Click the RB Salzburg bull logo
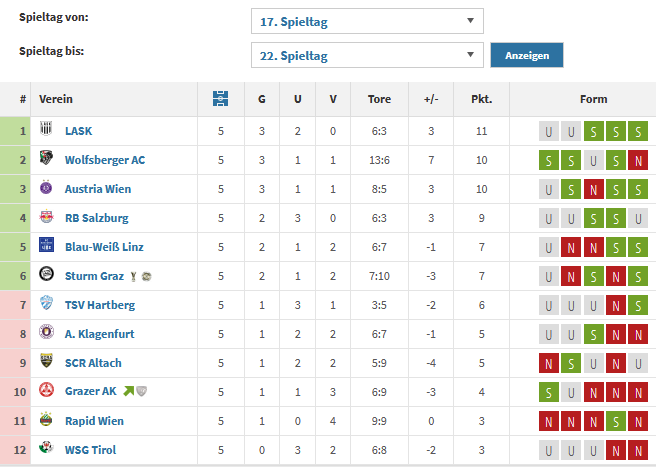This screenshot has width=656, height=467. point(46,216)
